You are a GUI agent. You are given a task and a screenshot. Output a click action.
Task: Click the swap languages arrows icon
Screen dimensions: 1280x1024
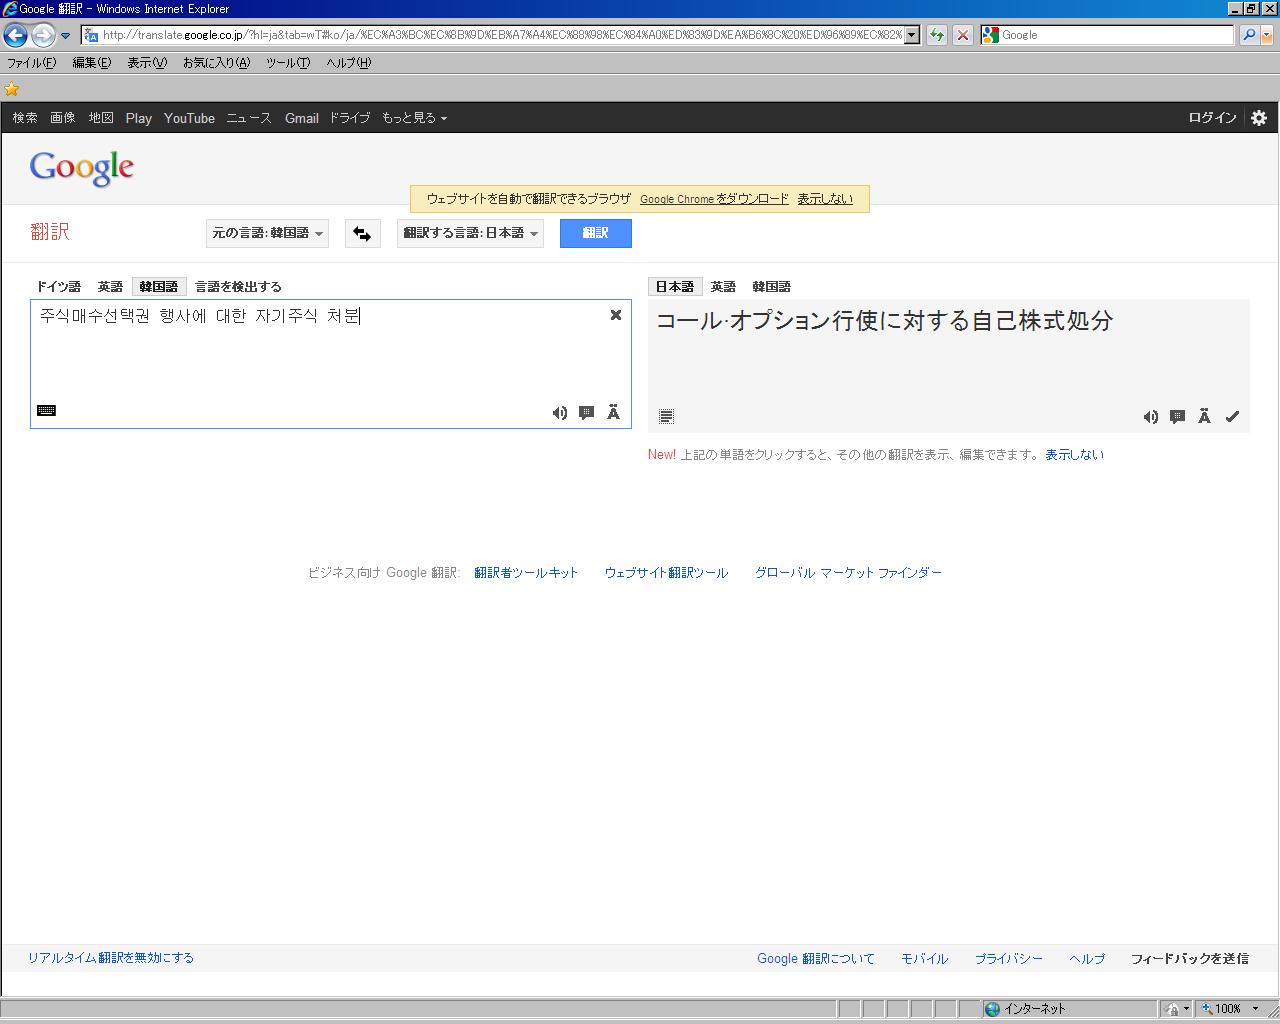click(x=362, y=234)
